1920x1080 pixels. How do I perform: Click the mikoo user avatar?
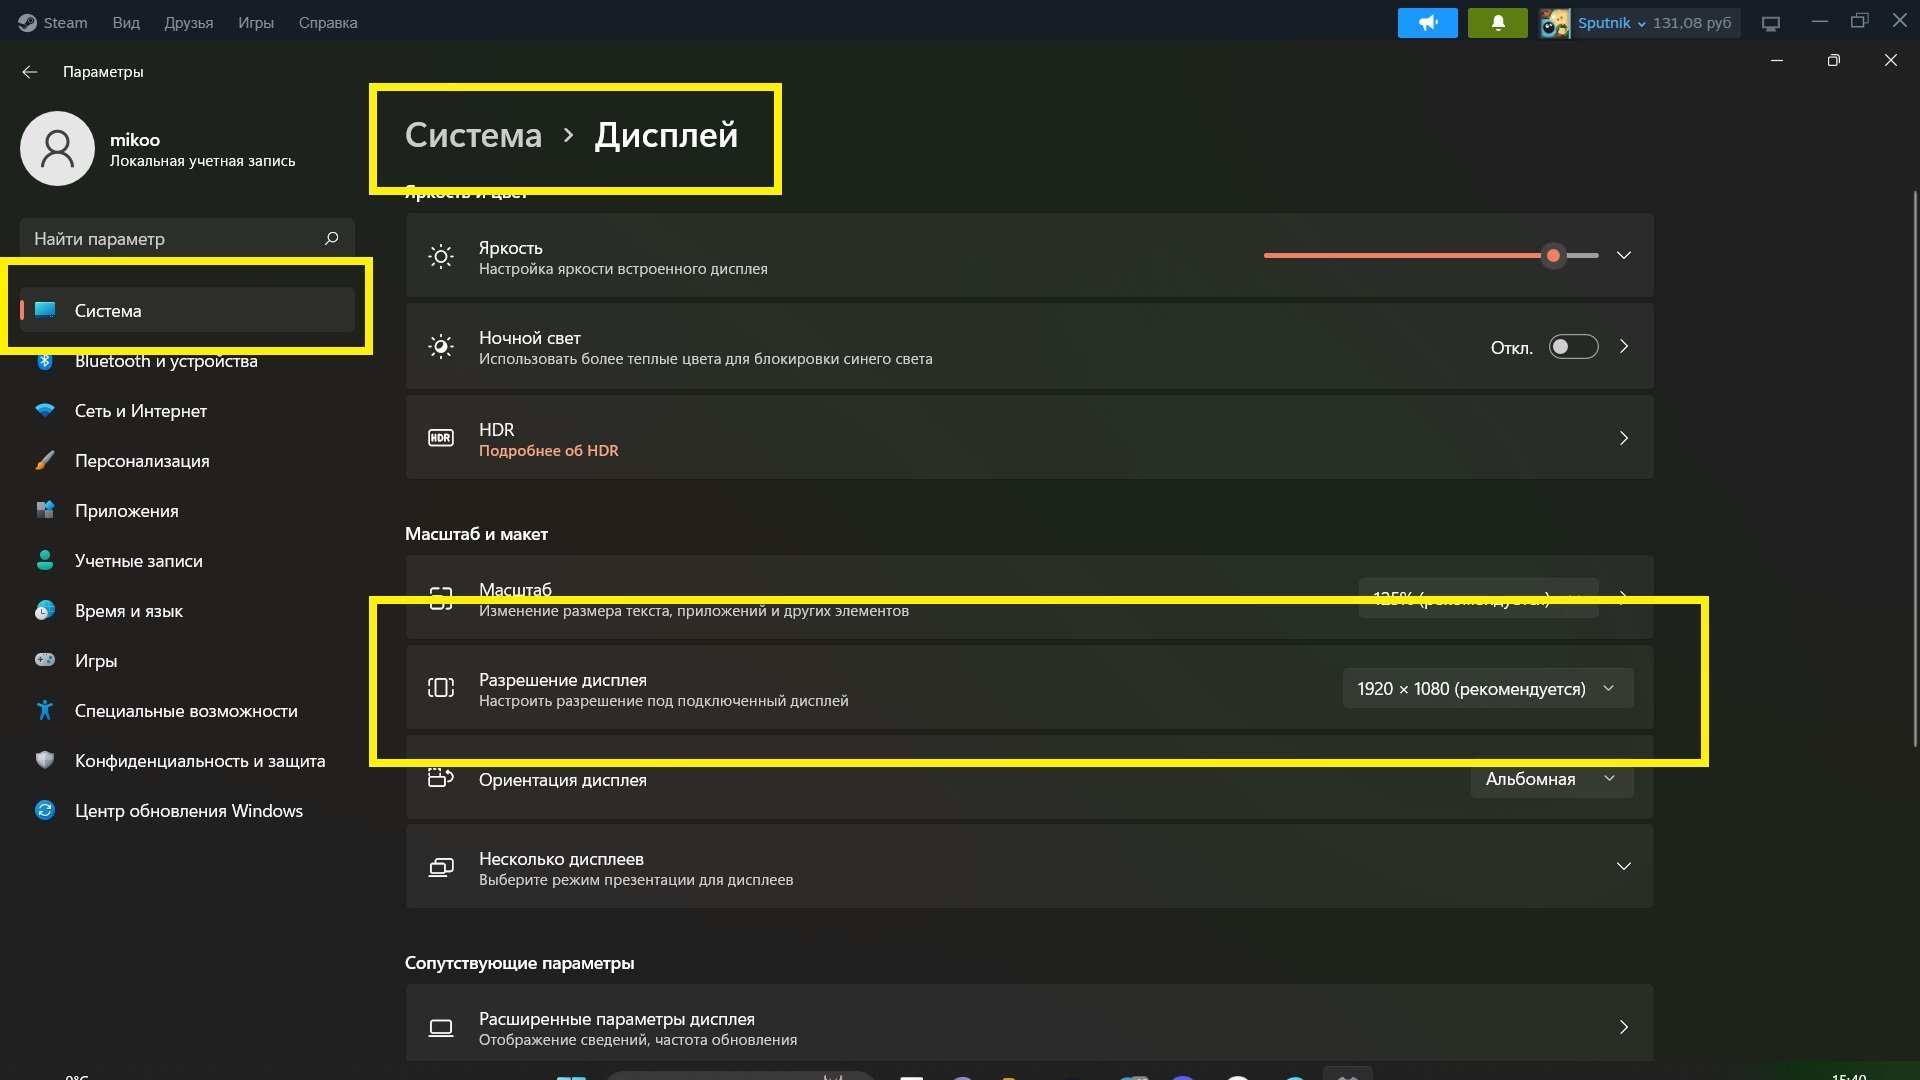pyautogui.click(x=57, y=148)
